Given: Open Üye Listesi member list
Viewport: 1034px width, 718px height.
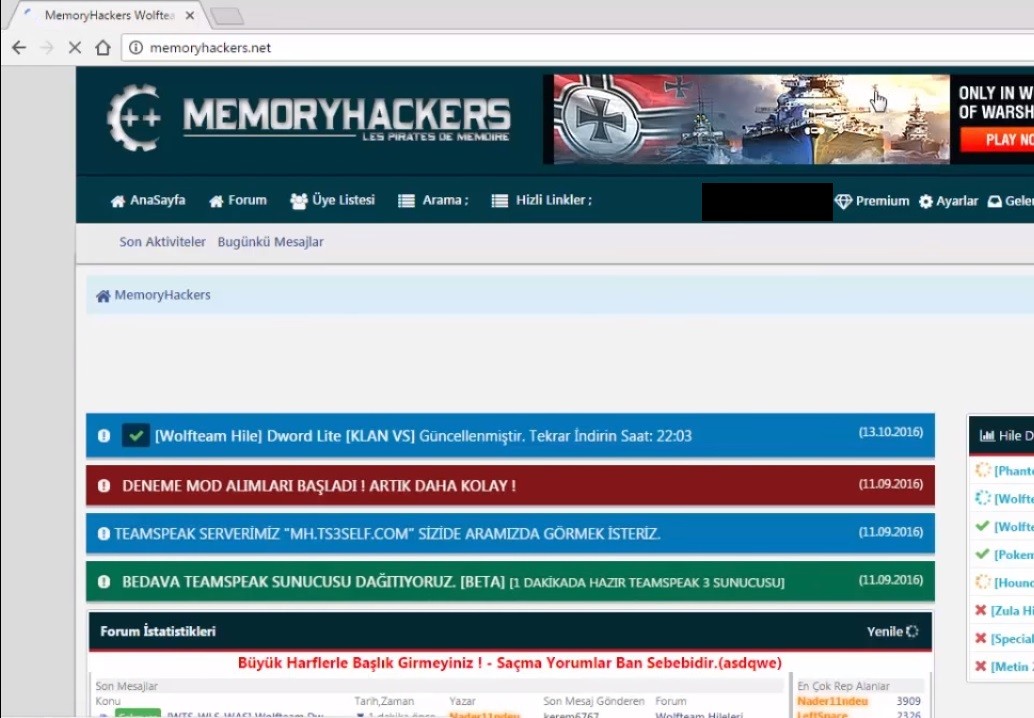Looking at the screenshot, I should click(332, 200).
